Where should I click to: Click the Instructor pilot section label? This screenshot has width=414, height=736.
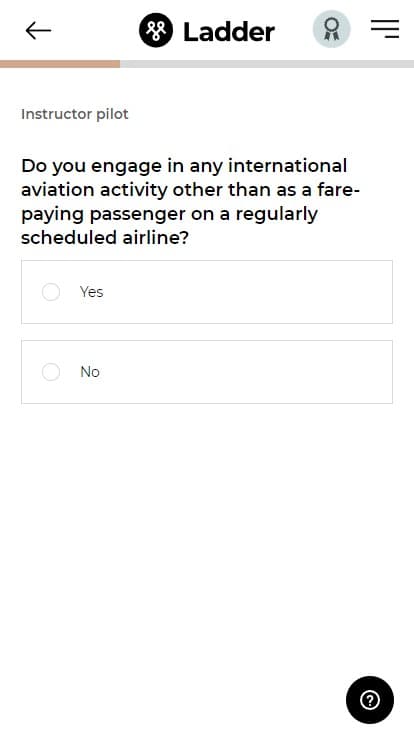point(75,114)
